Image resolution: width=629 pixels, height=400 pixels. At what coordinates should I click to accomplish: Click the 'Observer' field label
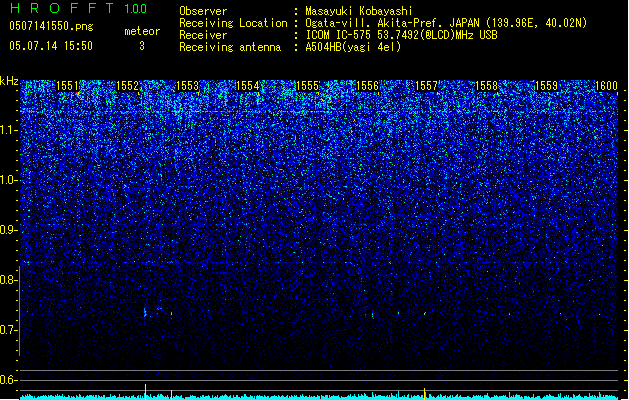click(203, 11)
